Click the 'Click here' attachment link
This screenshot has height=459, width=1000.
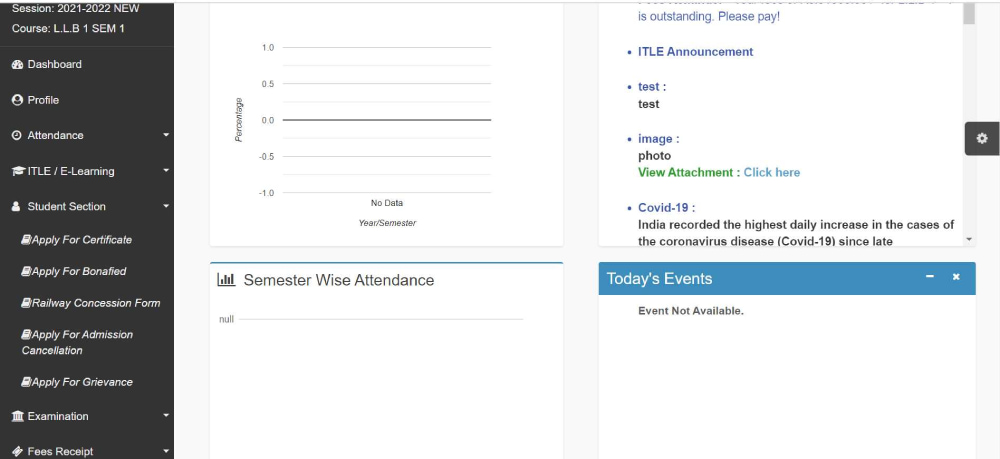(x=771, y=172)
